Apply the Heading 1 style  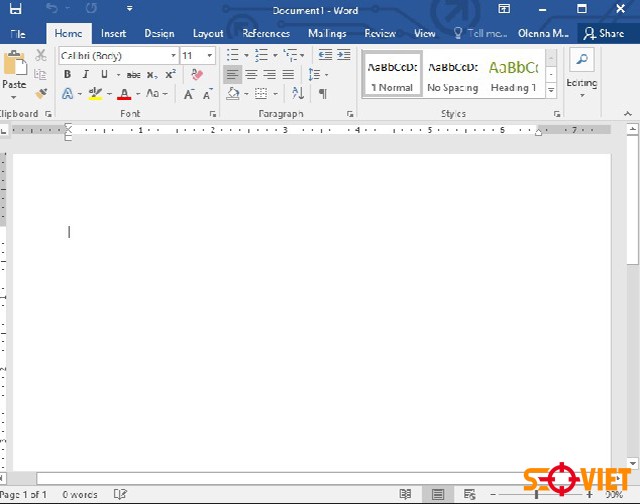pos(513,75)
